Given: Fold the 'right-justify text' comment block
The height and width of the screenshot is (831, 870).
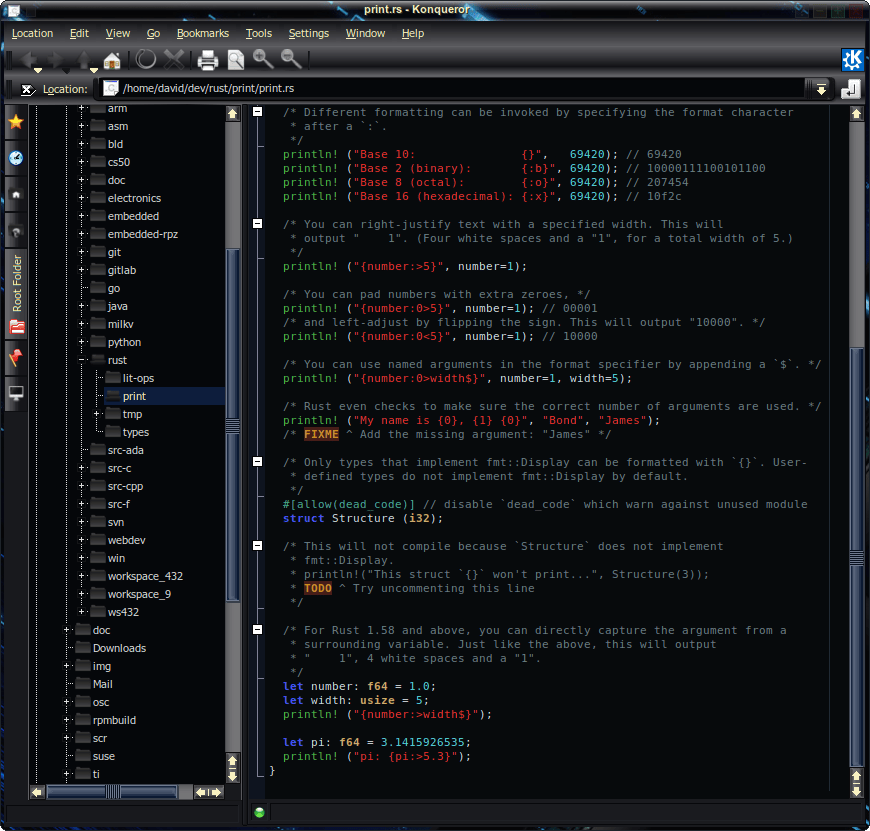Looking at the screenshot, I should point(257,224).
